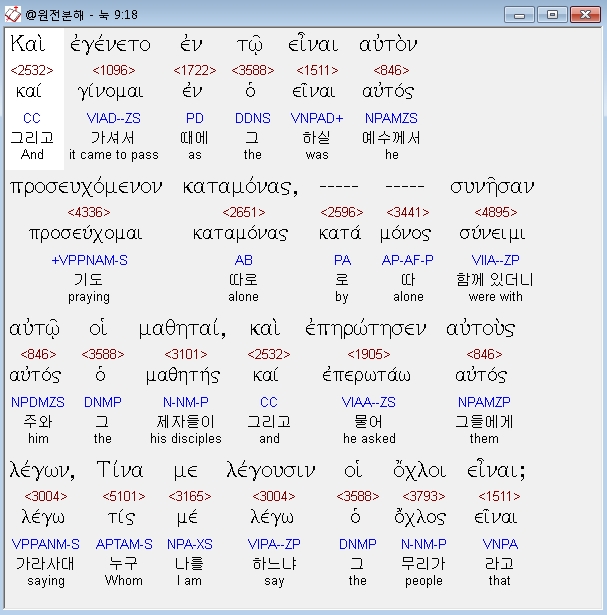Select the Greek word προσευχόμενον
This screenshot has width=607, height=615.
(x=86, y=187)
